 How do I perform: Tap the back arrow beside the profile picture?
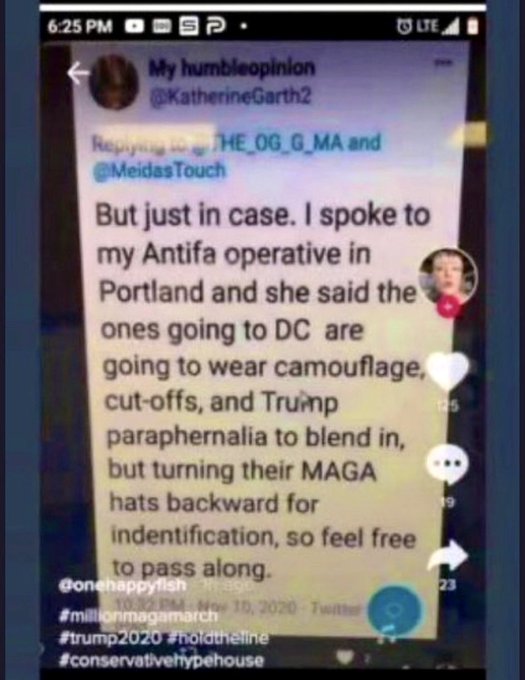click(x=78, y=73)
